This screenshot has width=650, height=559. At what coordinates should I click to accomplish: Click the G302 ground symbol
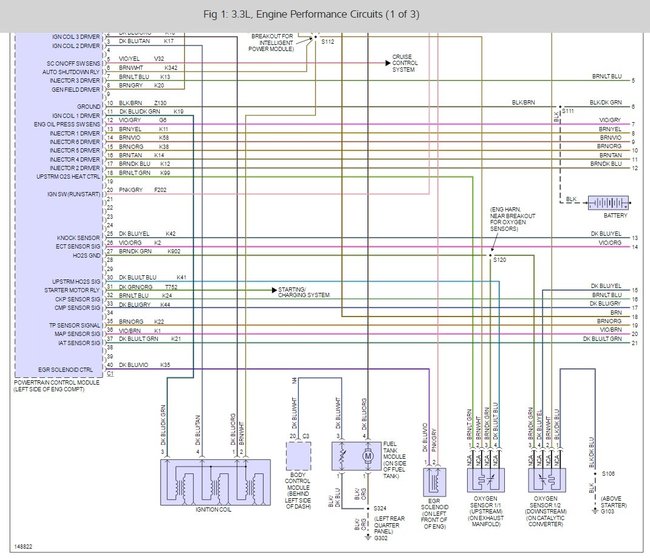[367, 538]
